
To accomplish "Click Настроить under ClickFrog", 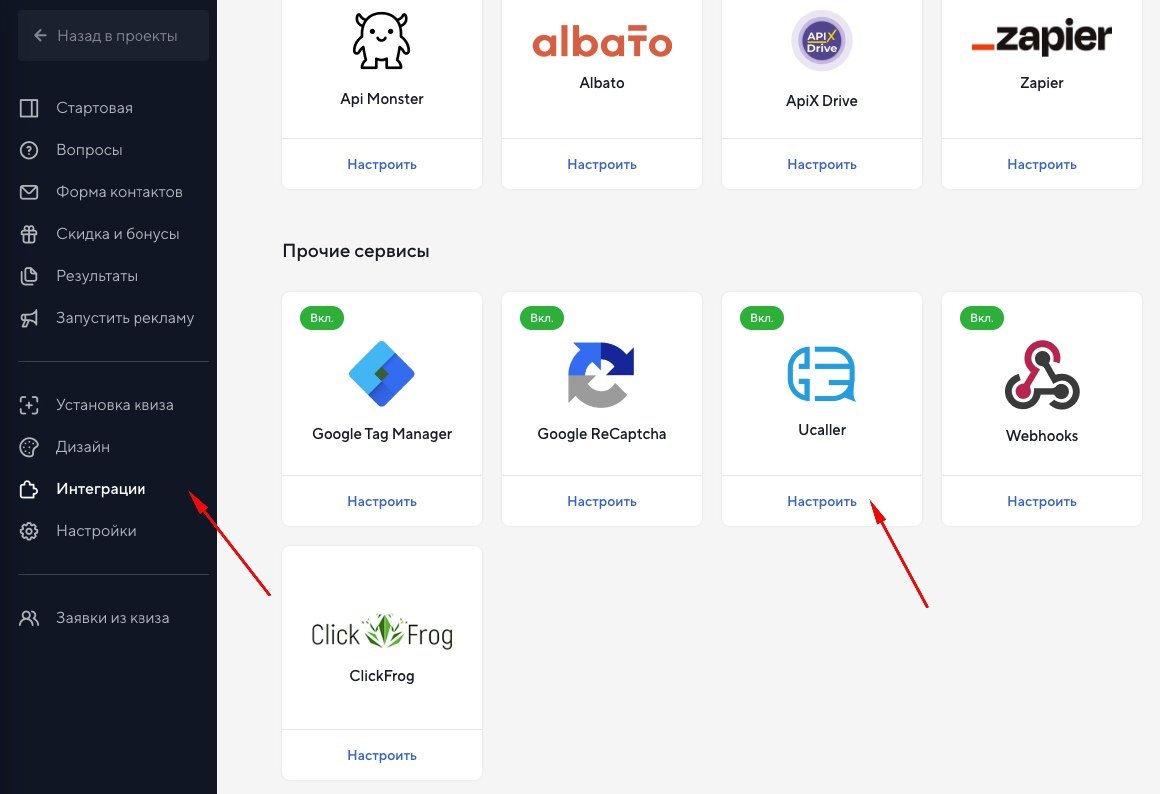I will click(x=382, y=756).
